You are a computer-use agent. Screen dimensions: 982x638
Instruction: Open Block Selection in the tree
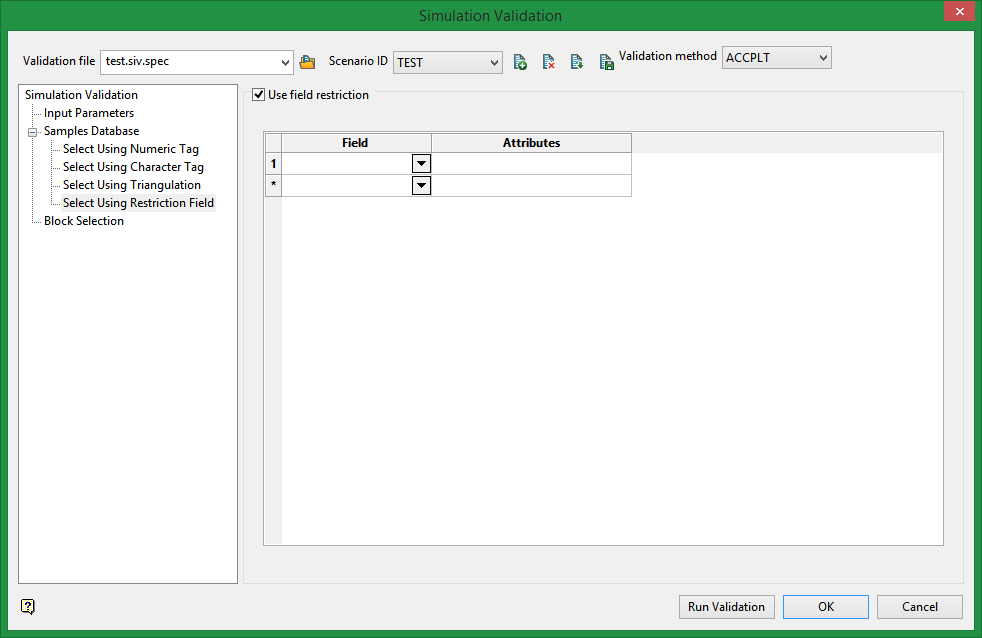84,221
